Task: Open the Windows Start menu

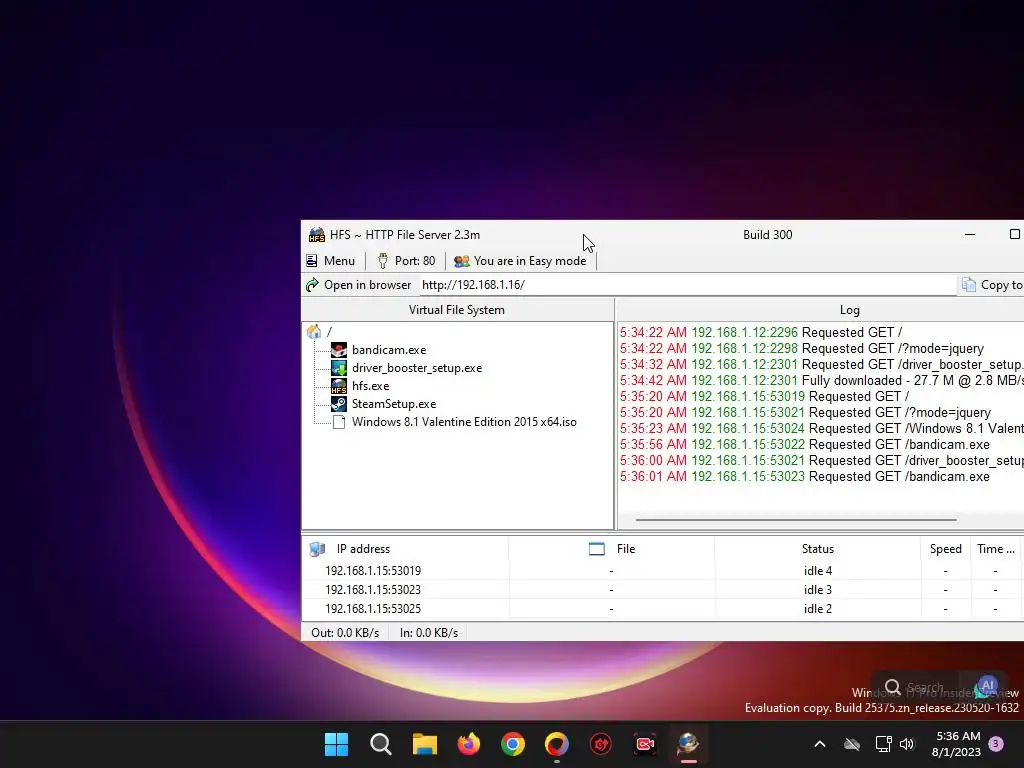Action: (x=336, y=744)
